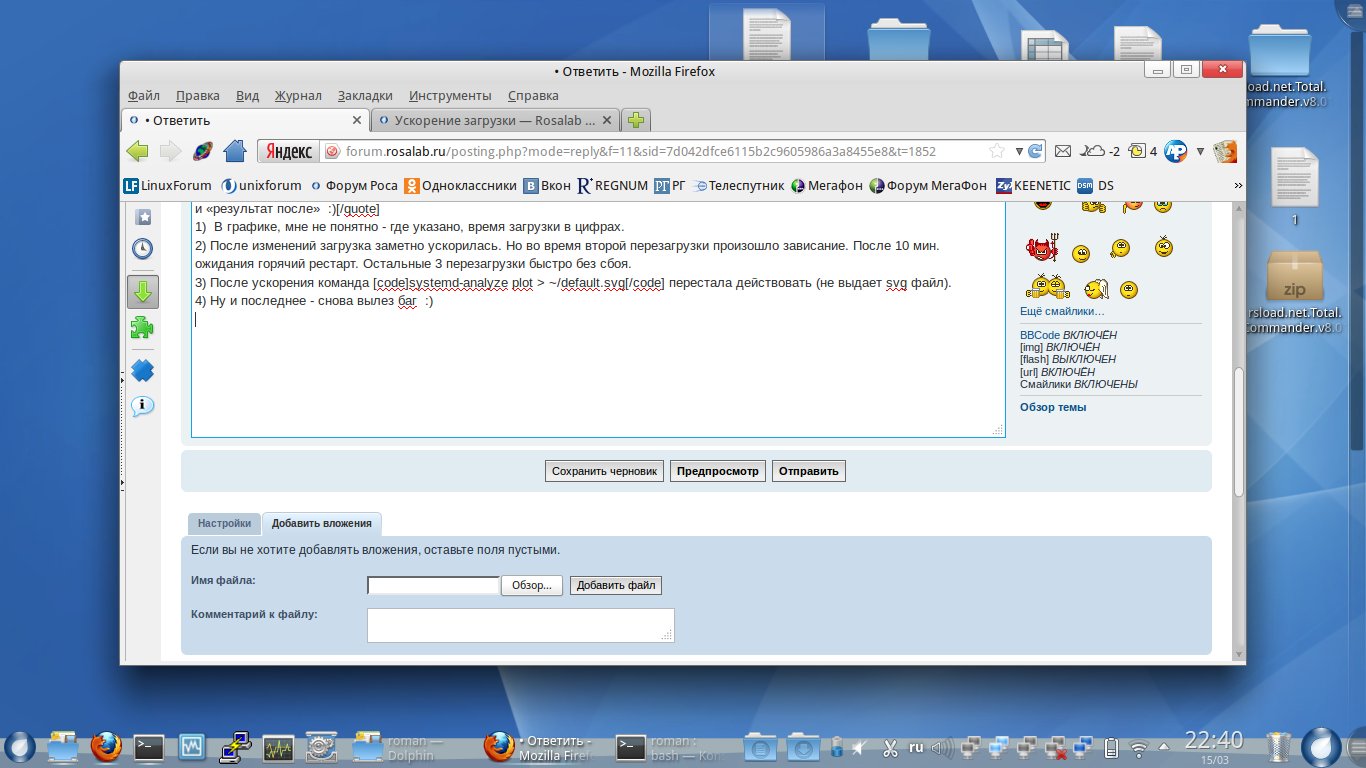The image size is (1366, 768).
Task: Reload the page with the refresh icon
Action: point(1035,151)
